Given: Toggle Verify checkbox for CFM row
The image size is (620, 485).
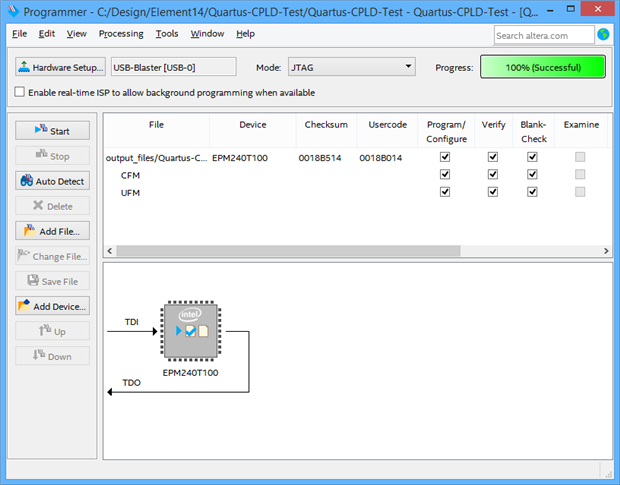Looking at the screenshot, I should 493,174.
